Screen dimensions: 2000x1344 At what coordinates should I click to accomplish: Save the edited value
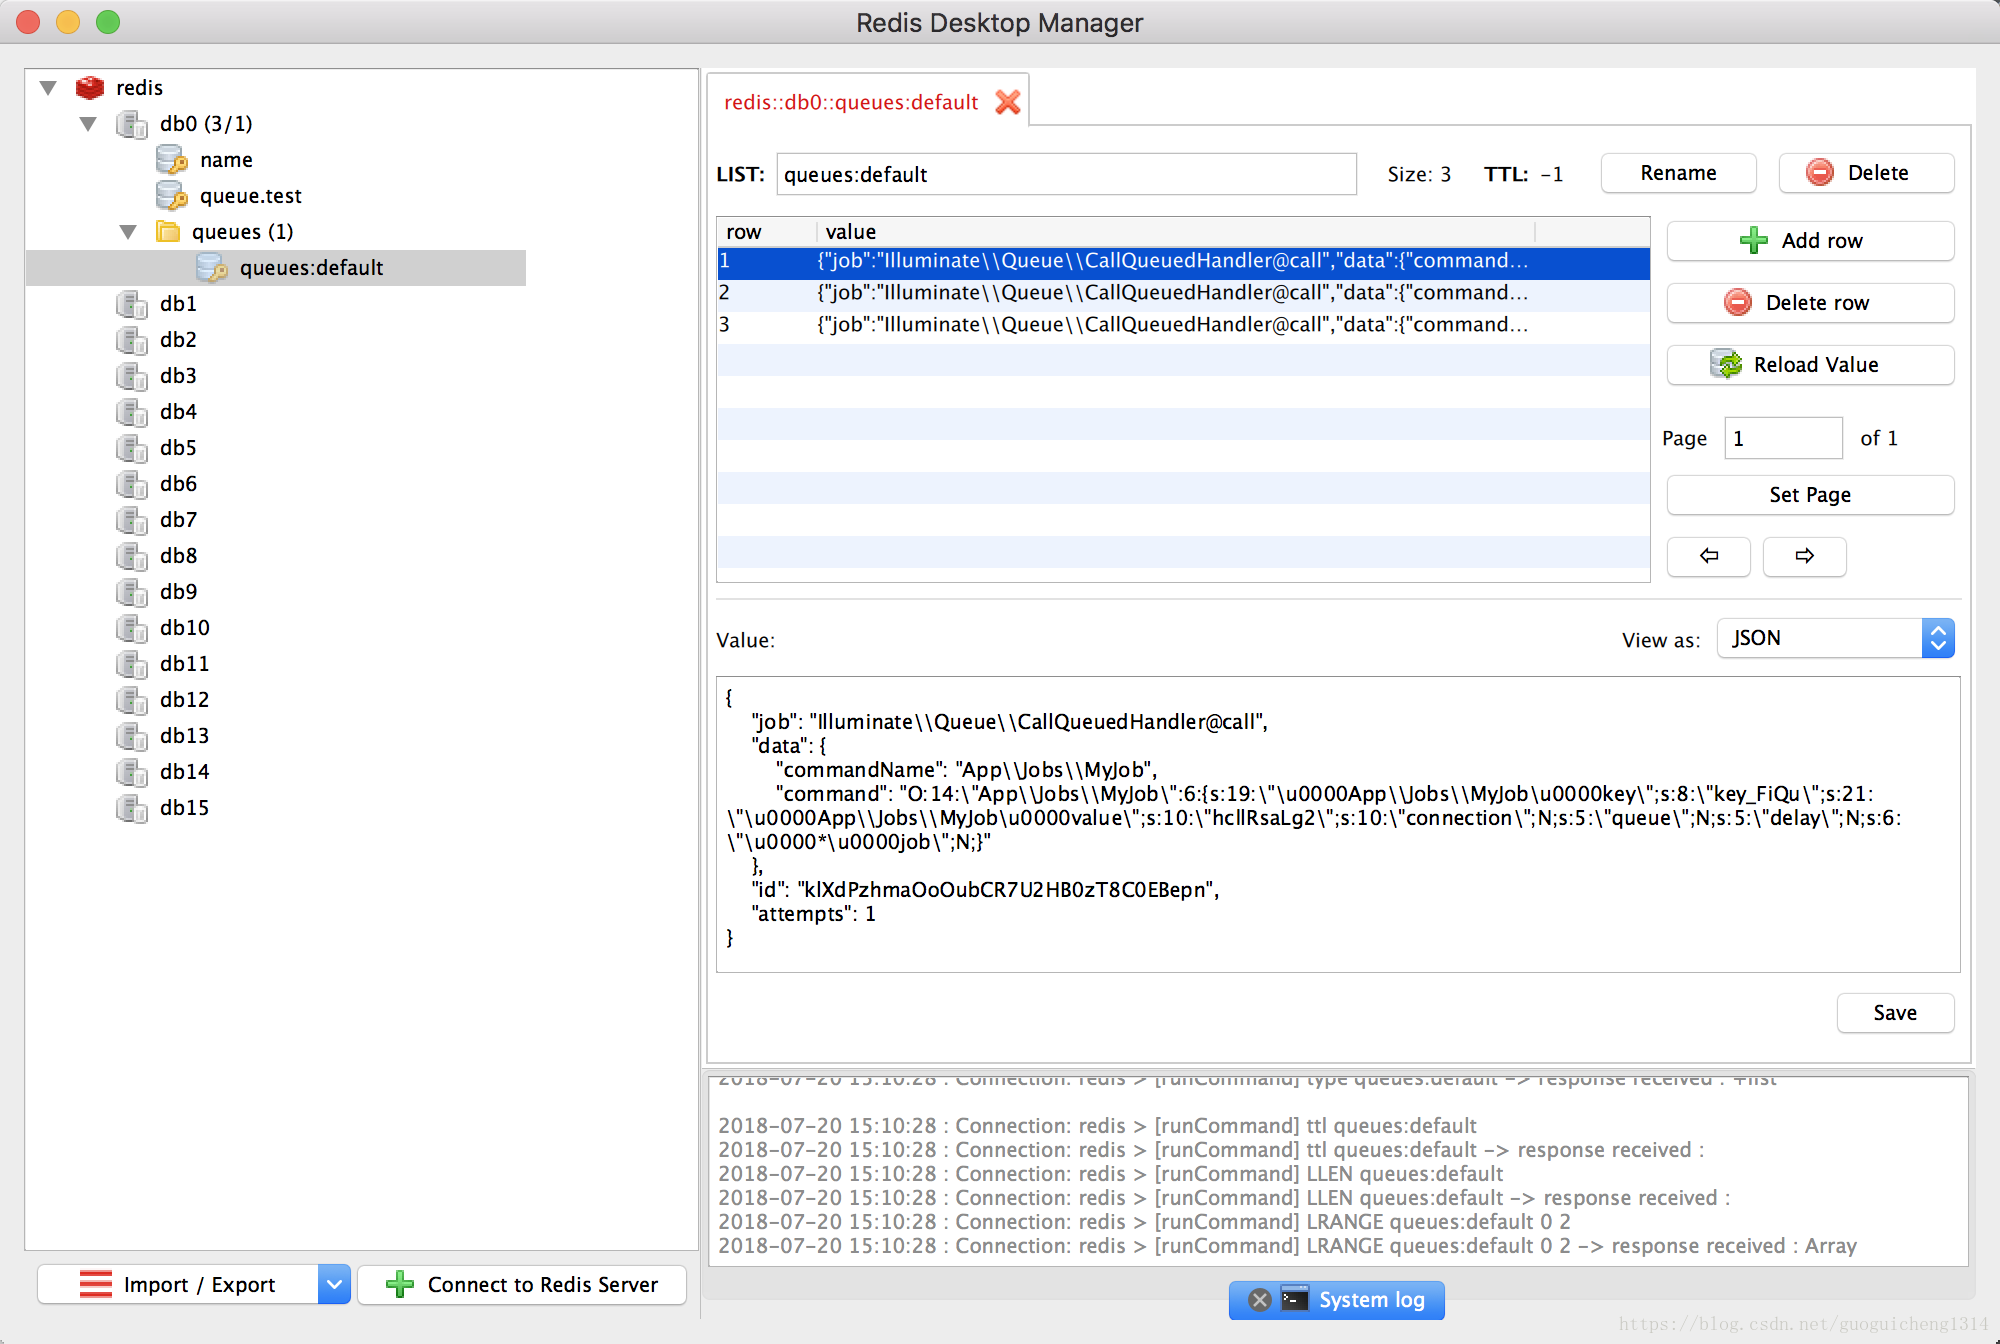pyautogui.click(x=1895, y=1013)
